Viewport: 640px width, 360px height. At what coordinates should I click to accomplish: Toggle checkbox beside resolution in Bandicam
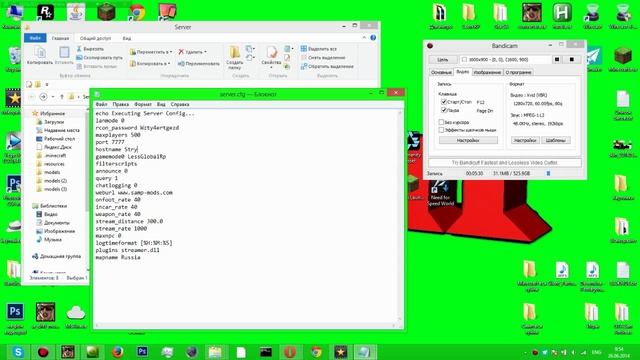(x=464, y=60)
